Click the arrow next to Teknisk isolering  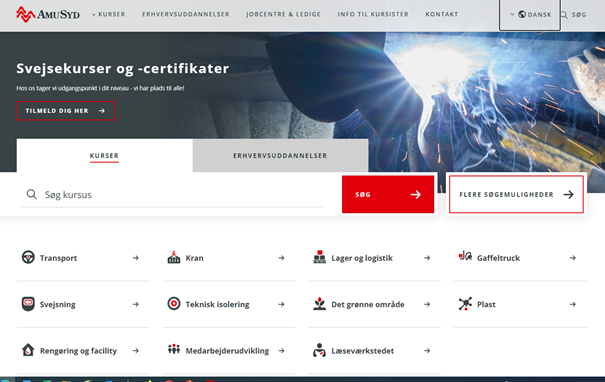pos(281,304)
